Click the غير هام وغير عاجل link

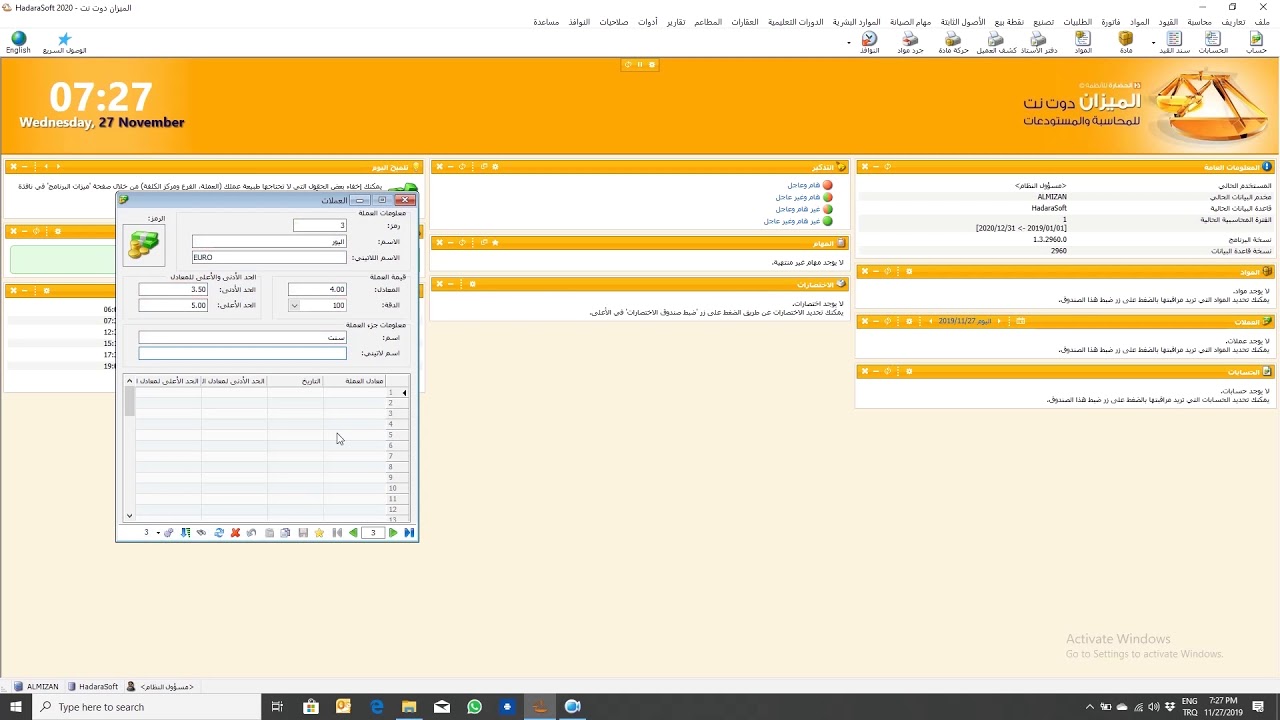pos(792,221)
